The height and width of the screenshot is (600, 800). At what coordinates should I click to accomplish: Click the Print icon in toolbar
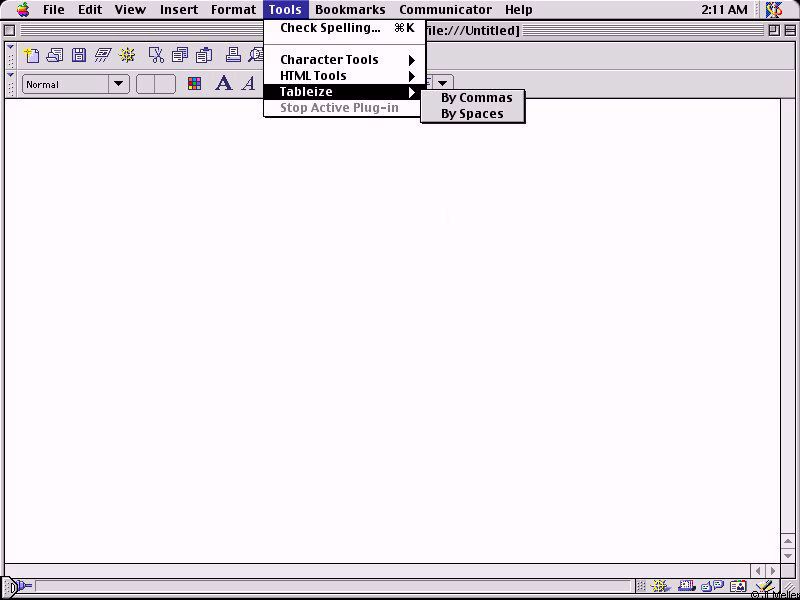(x=233, y=56)
